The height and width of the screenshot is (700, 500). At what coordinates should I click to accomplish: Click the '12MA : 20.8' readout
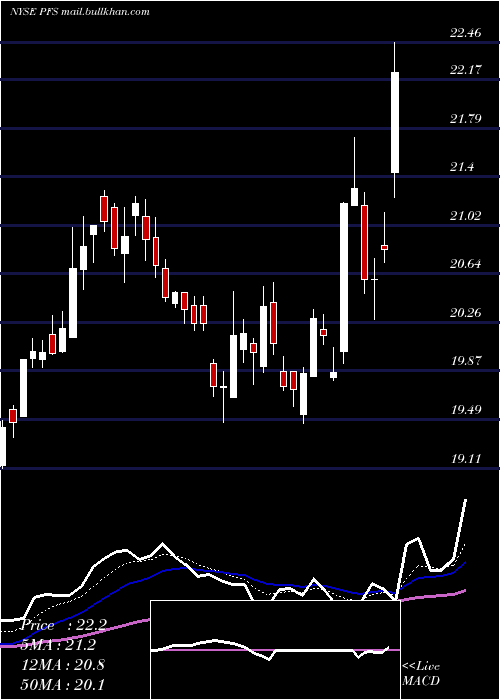pyautogui.click(x=63, y=664)
